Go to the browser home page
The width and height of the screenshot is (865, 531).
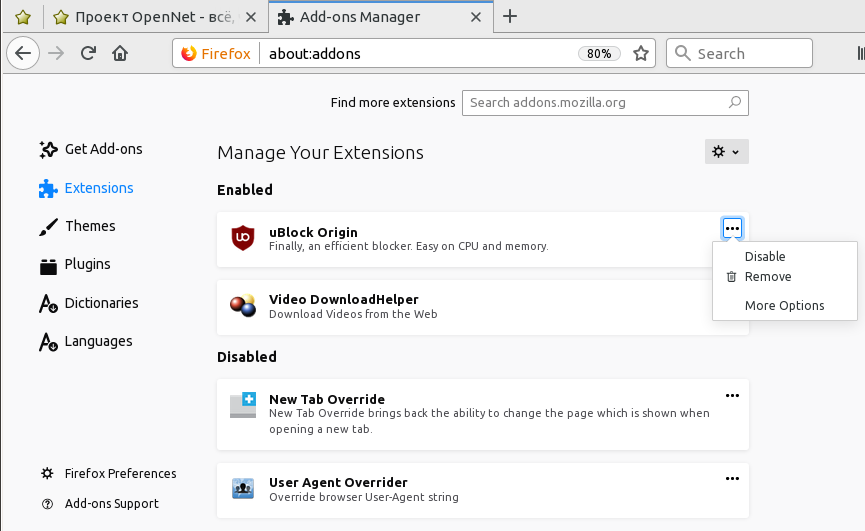(x=120, y=54)
